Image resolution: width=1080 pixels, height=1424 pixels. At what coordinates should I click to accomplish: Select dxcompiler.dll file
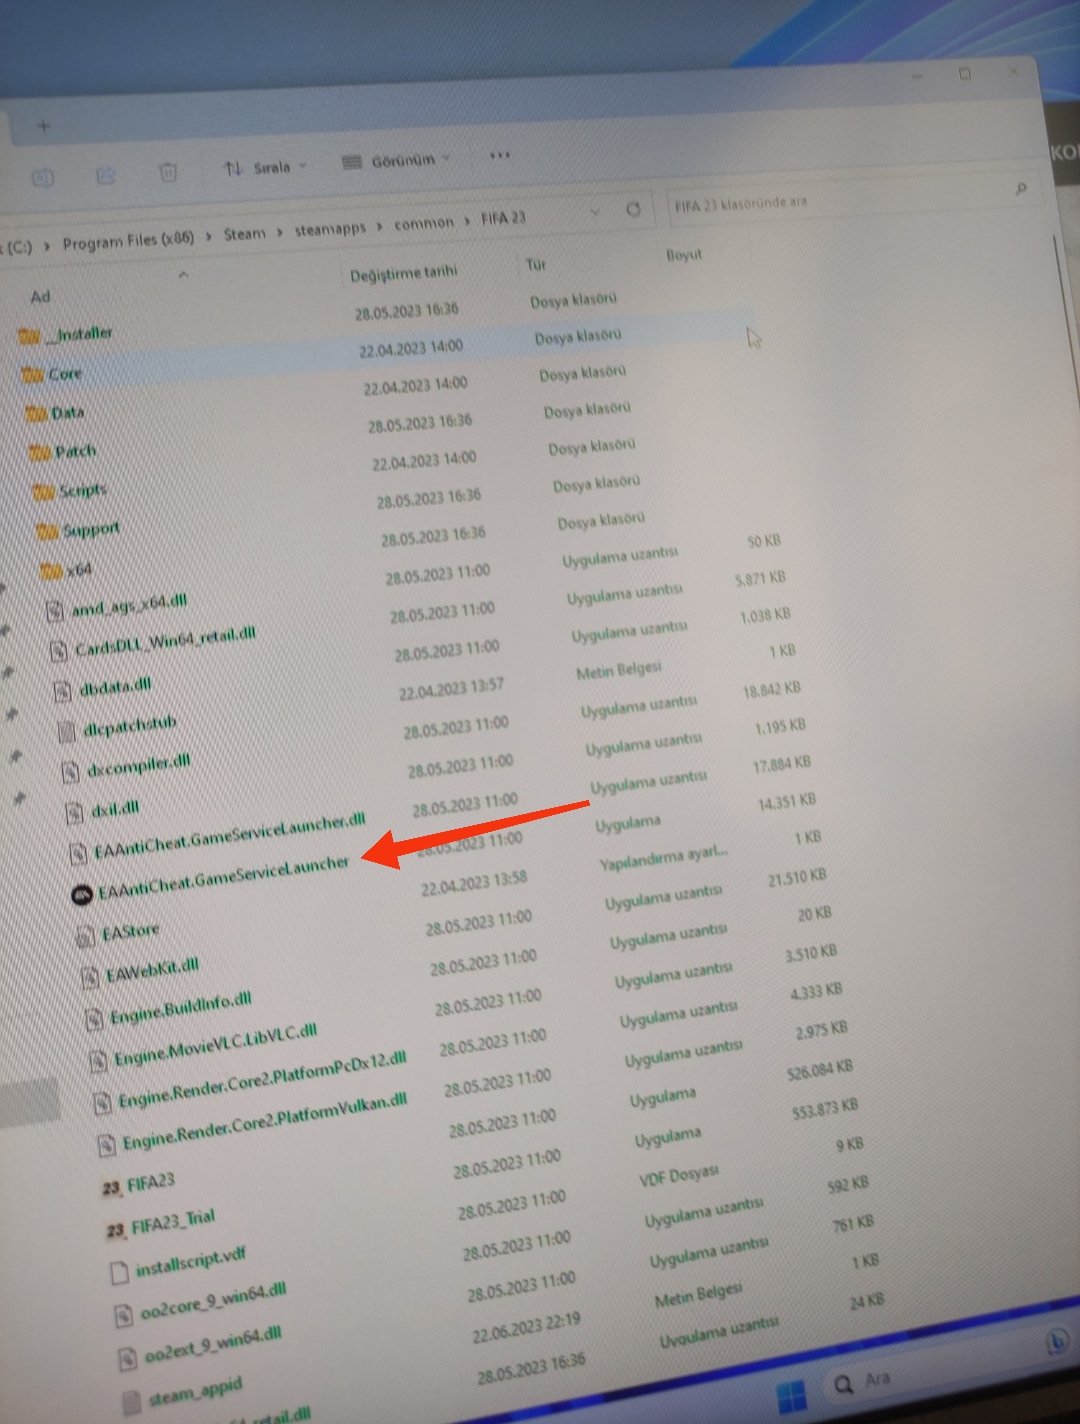click(x=127, y=765)
